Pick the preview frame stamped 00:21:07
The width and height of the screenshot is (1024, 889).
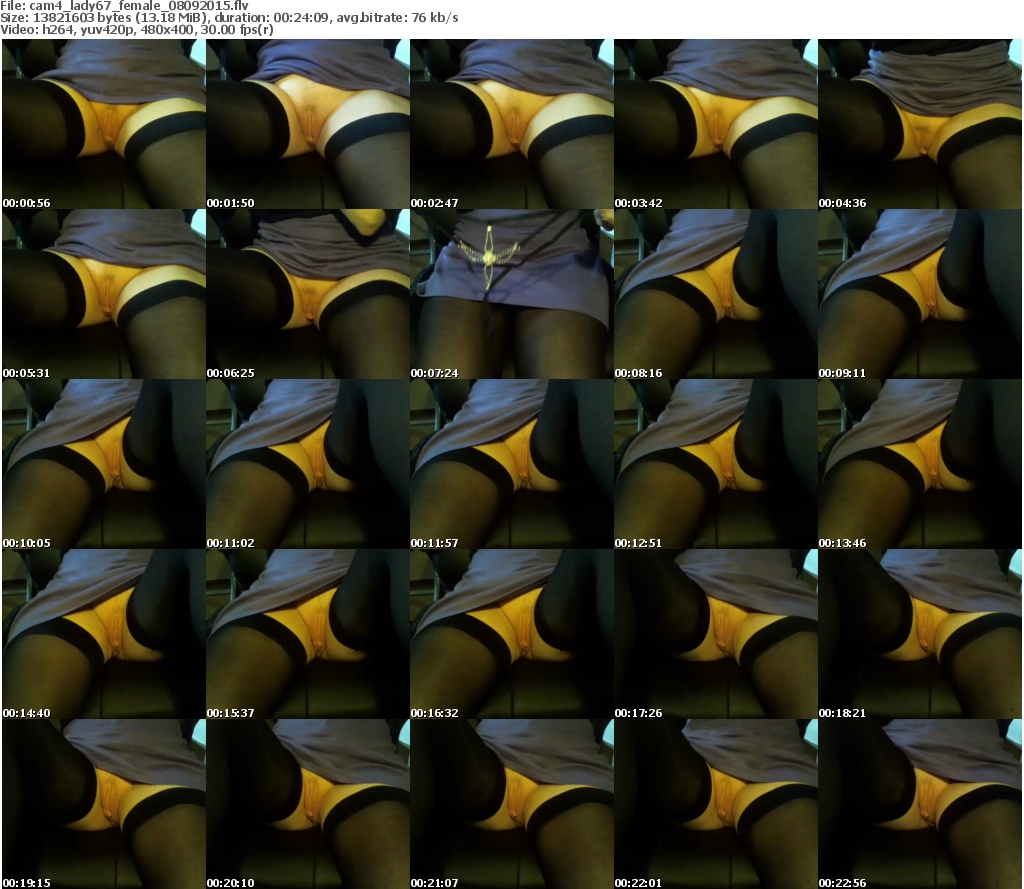[512, 804]
